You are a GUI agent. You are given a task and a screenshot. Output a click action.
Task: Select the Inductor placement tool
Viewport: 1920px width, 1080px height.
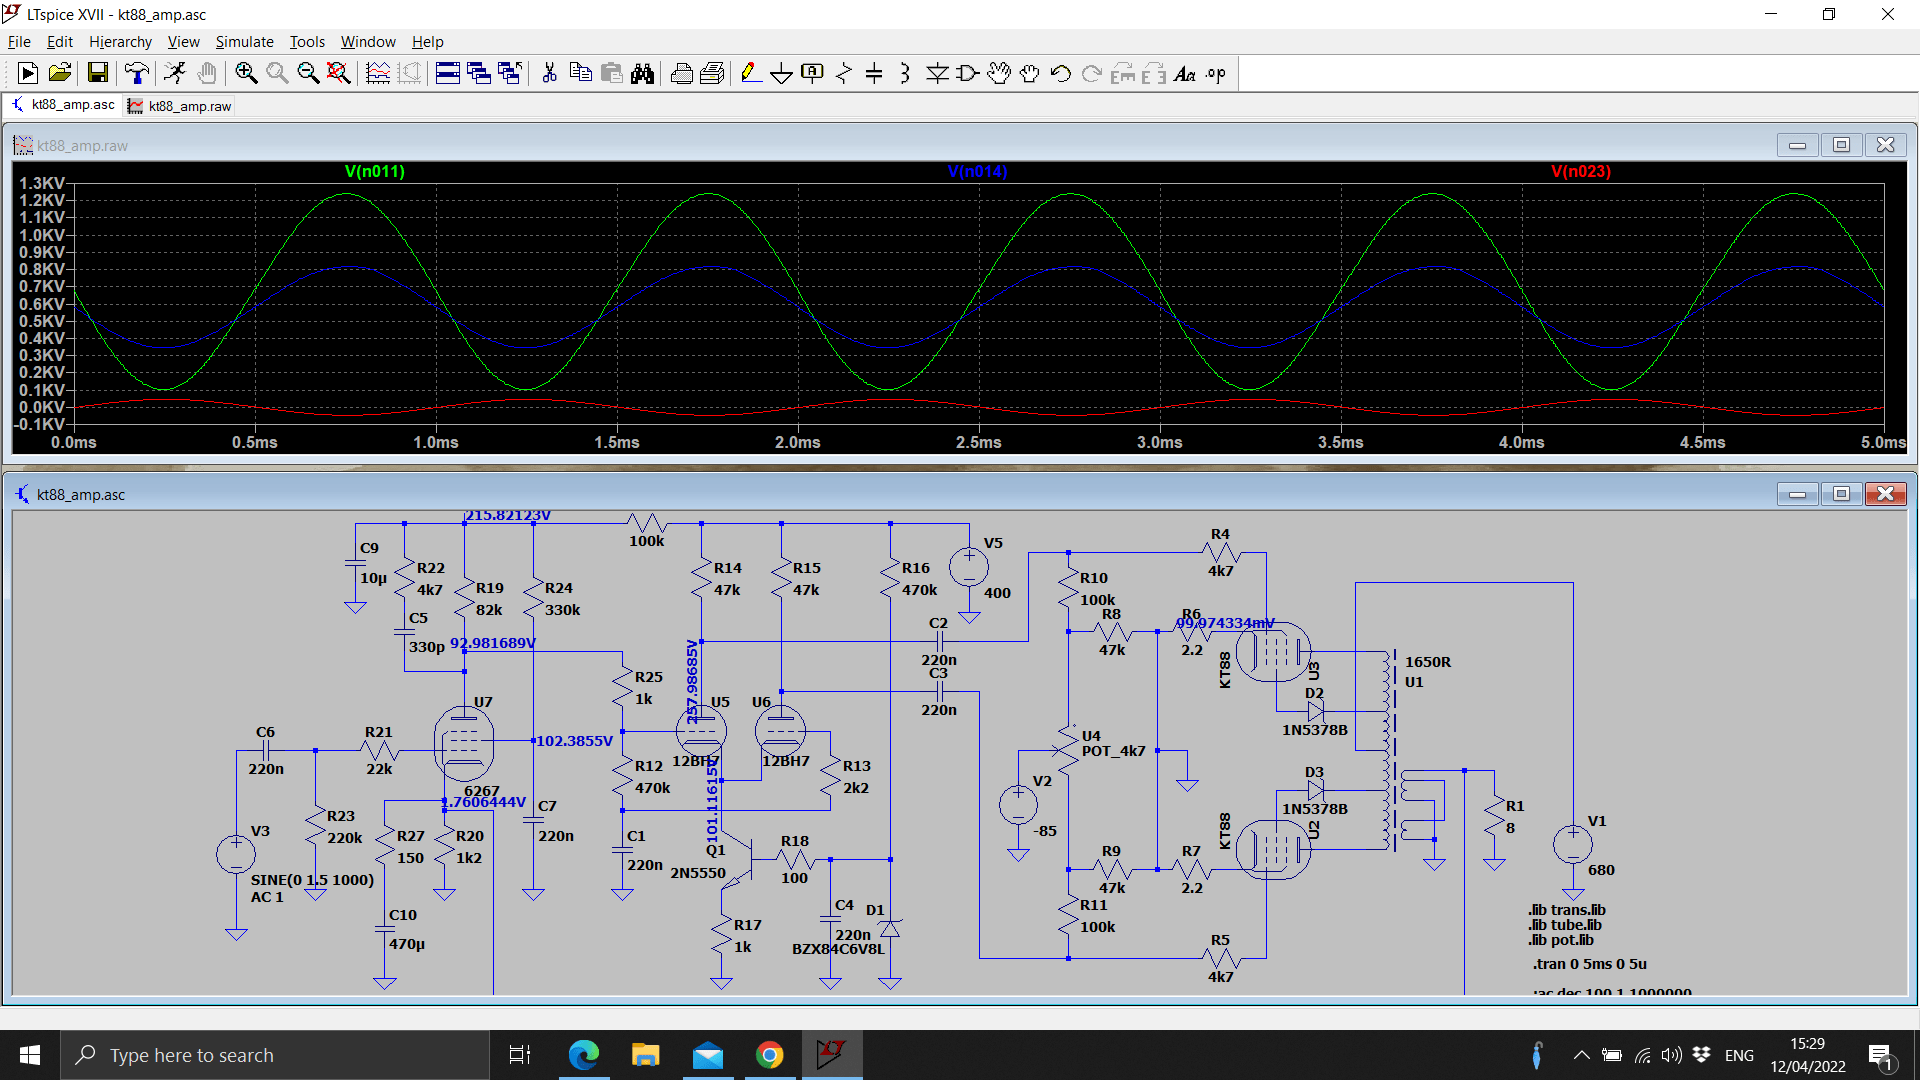(x=905, y=73)
